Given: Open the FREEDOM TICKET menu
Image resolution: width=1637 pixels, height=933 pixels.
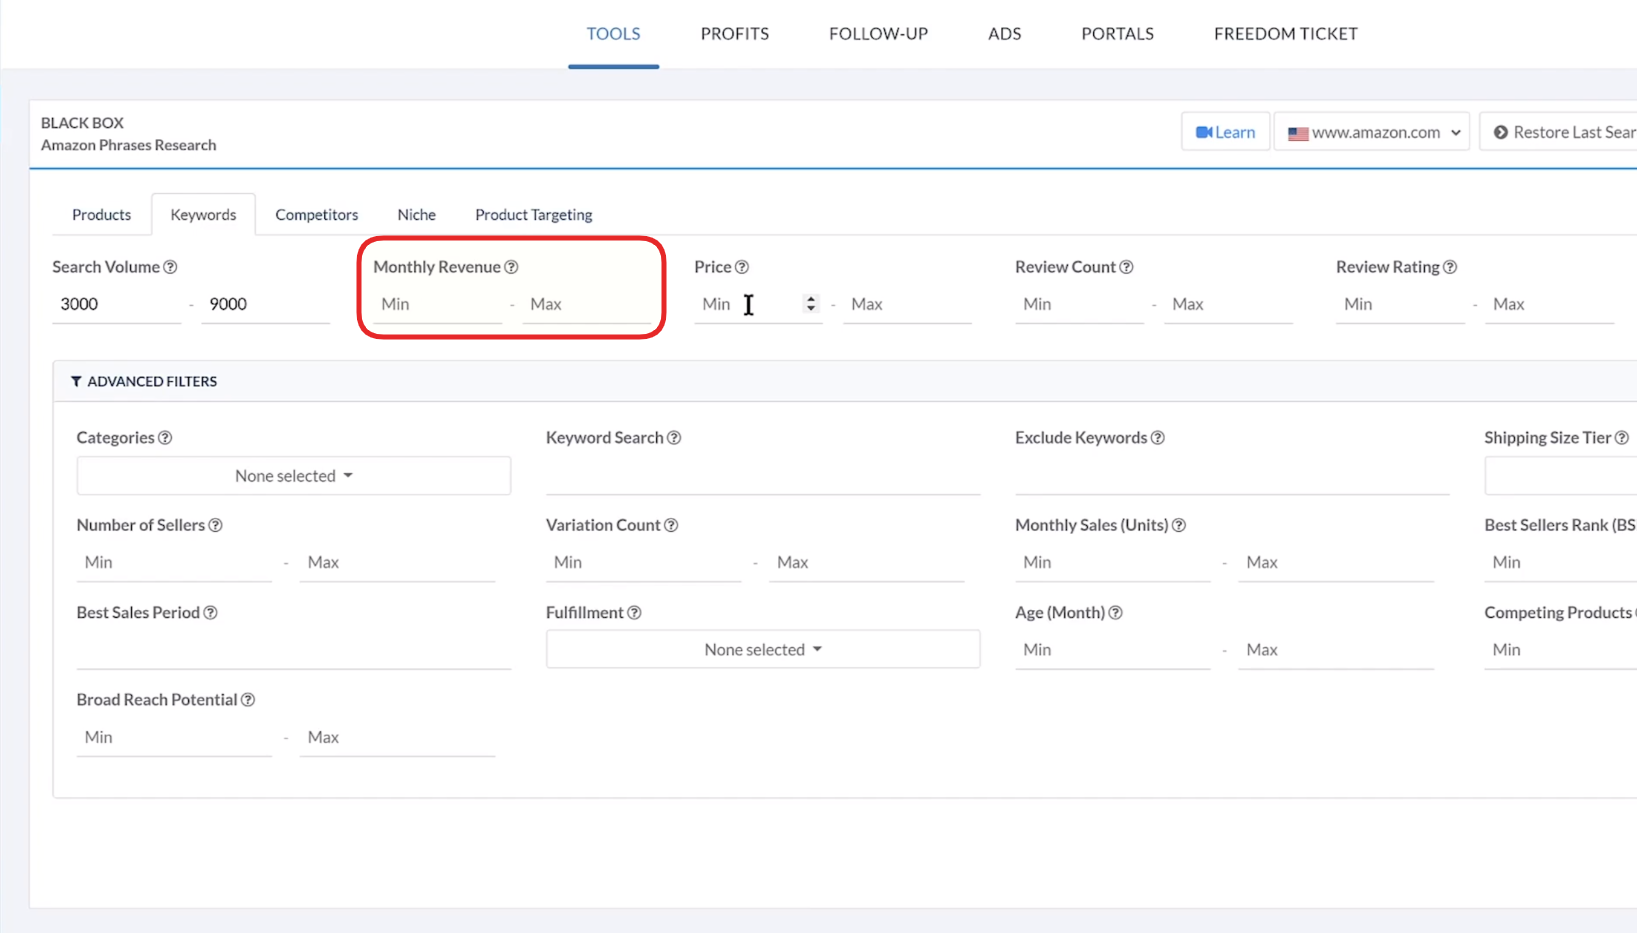Looking at the screenshot, I should click(x=1286, y=34).
